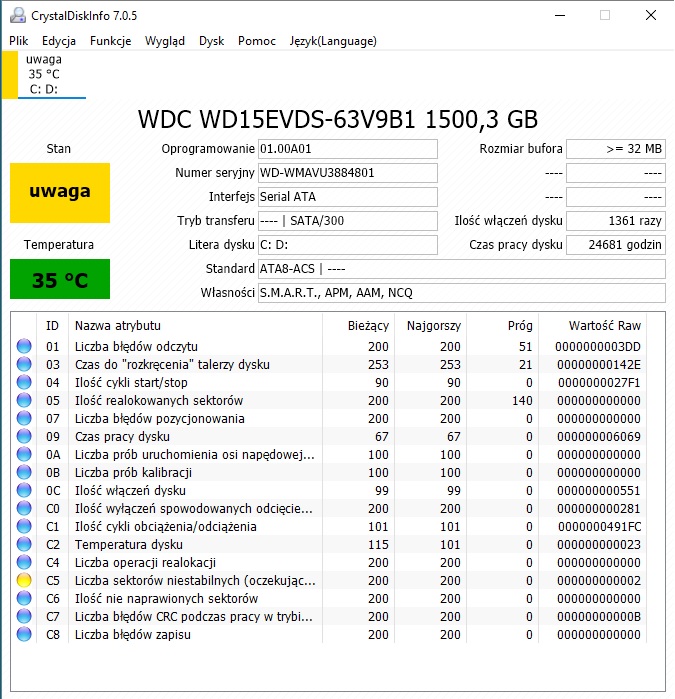Click the status orb for attribute 04

pyautogui.click(x=24, y=382)
